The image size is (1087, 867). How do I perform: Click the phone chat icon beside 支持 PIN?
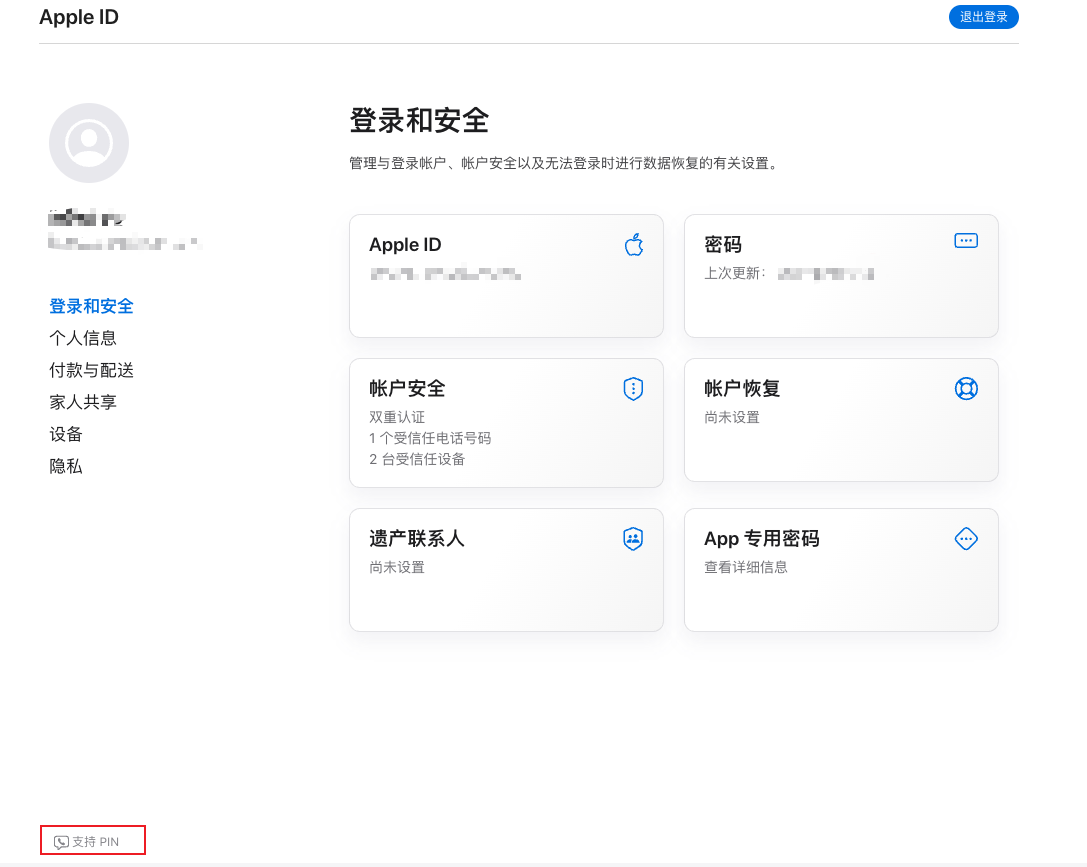pyautogui.click(x=61, y=842)
